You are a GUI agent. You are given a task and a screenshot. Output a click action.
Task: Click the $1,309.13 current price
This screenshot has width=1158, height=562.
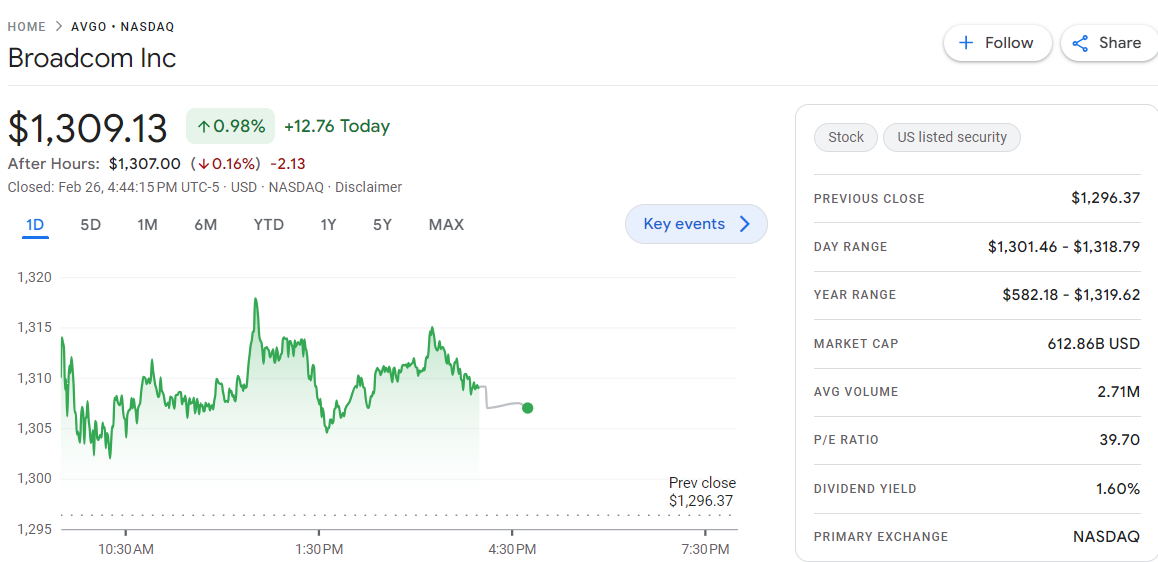[x=88, y=128]
